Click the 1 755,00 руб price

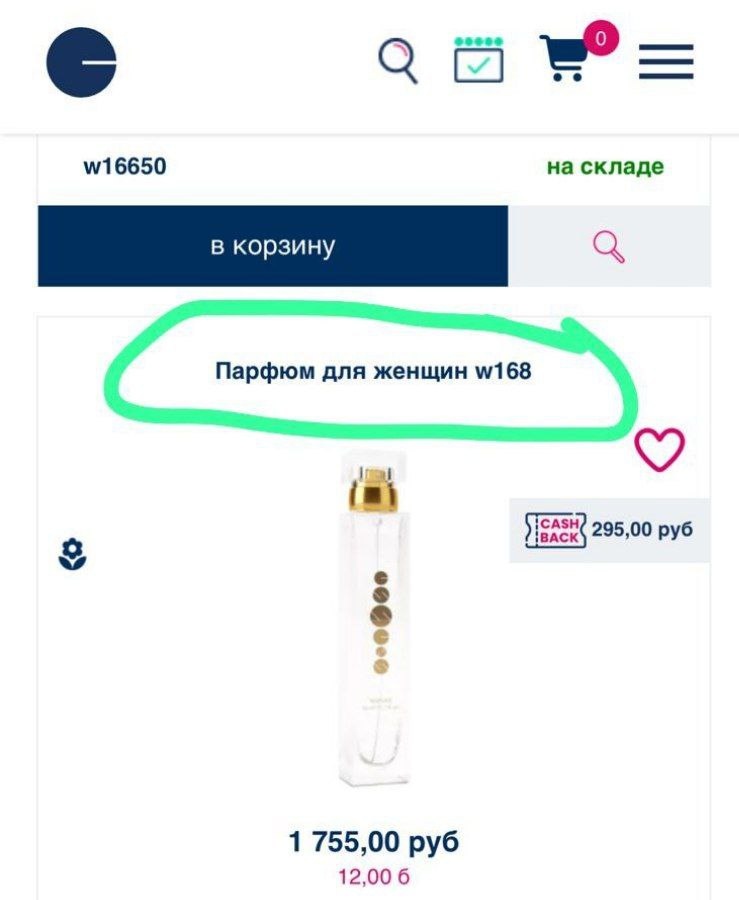374,842
